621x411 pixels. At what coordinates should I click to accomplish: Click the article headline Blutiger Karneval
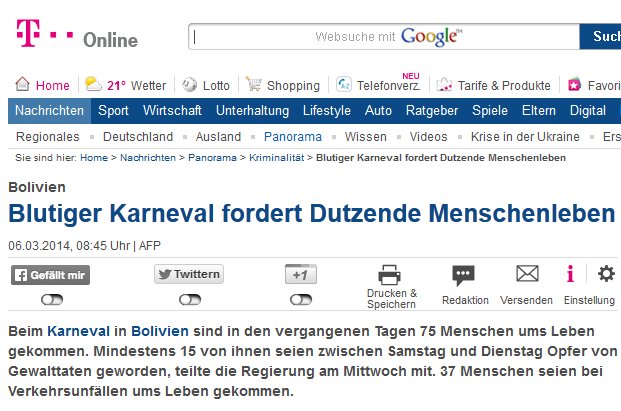point(312,213)
